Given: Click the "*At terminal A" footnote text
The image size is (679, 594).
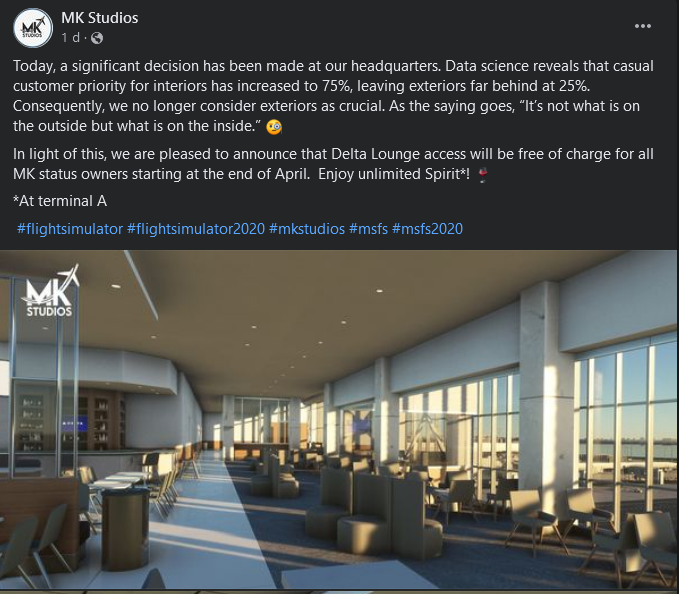Looking at the screenshot, I should coord(60,201).
